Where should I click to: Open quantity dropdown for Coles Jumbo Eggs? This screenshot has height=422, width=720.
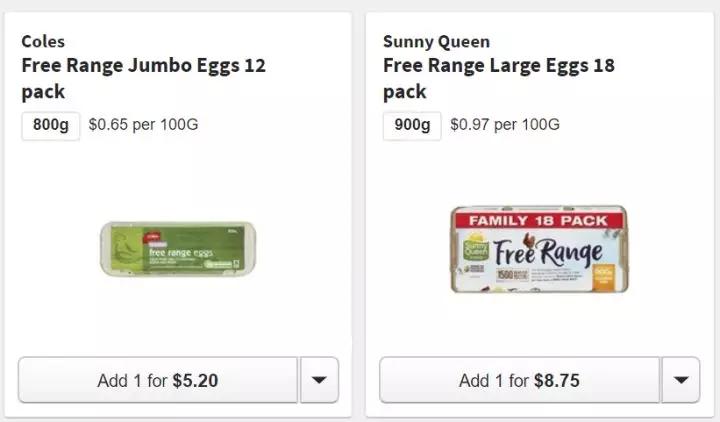(319, 380)
